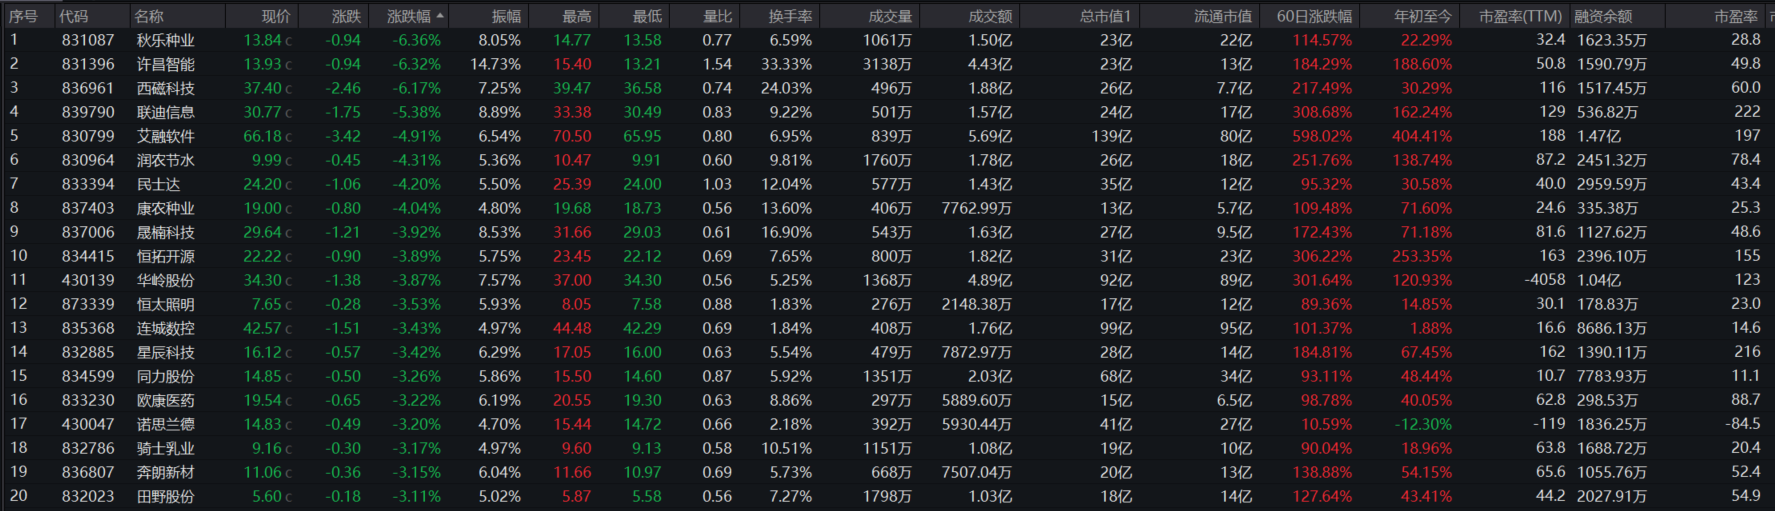Click the daily high price 70.50
The image size is (1775, 511).
pos(572,136)
